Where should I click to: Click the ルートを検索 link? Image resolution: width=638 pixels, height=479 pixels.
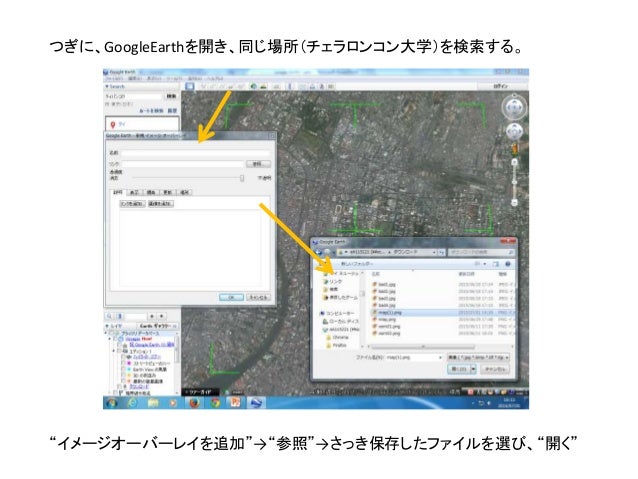[x=151, y=111]
